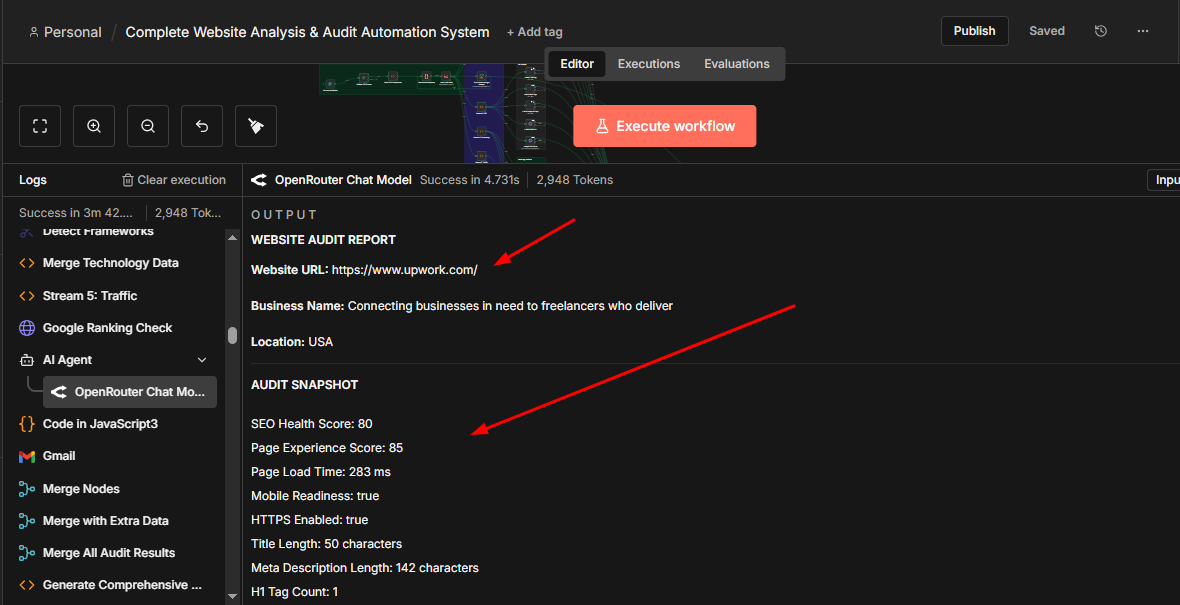Open the upwork.com link in the report
Image resolution: width=1180 pixels, height=605 pixels.
tap(404, 269)
